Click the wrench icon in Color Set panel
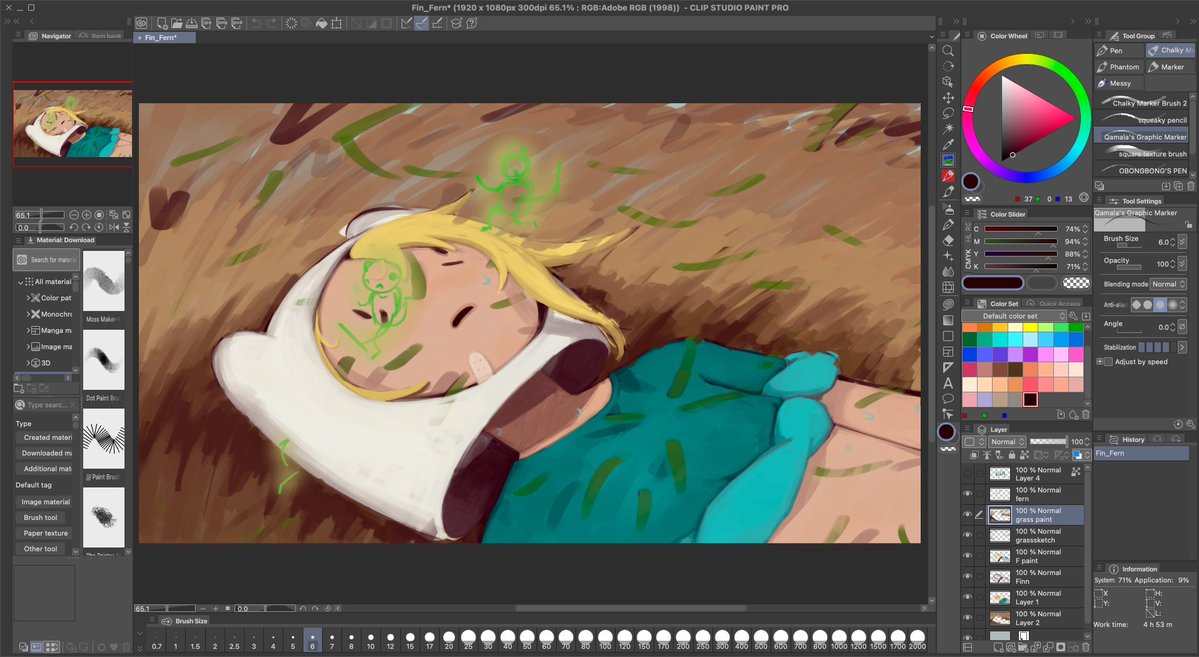This screenshot has width=1199, height=657. [1074, 316]
